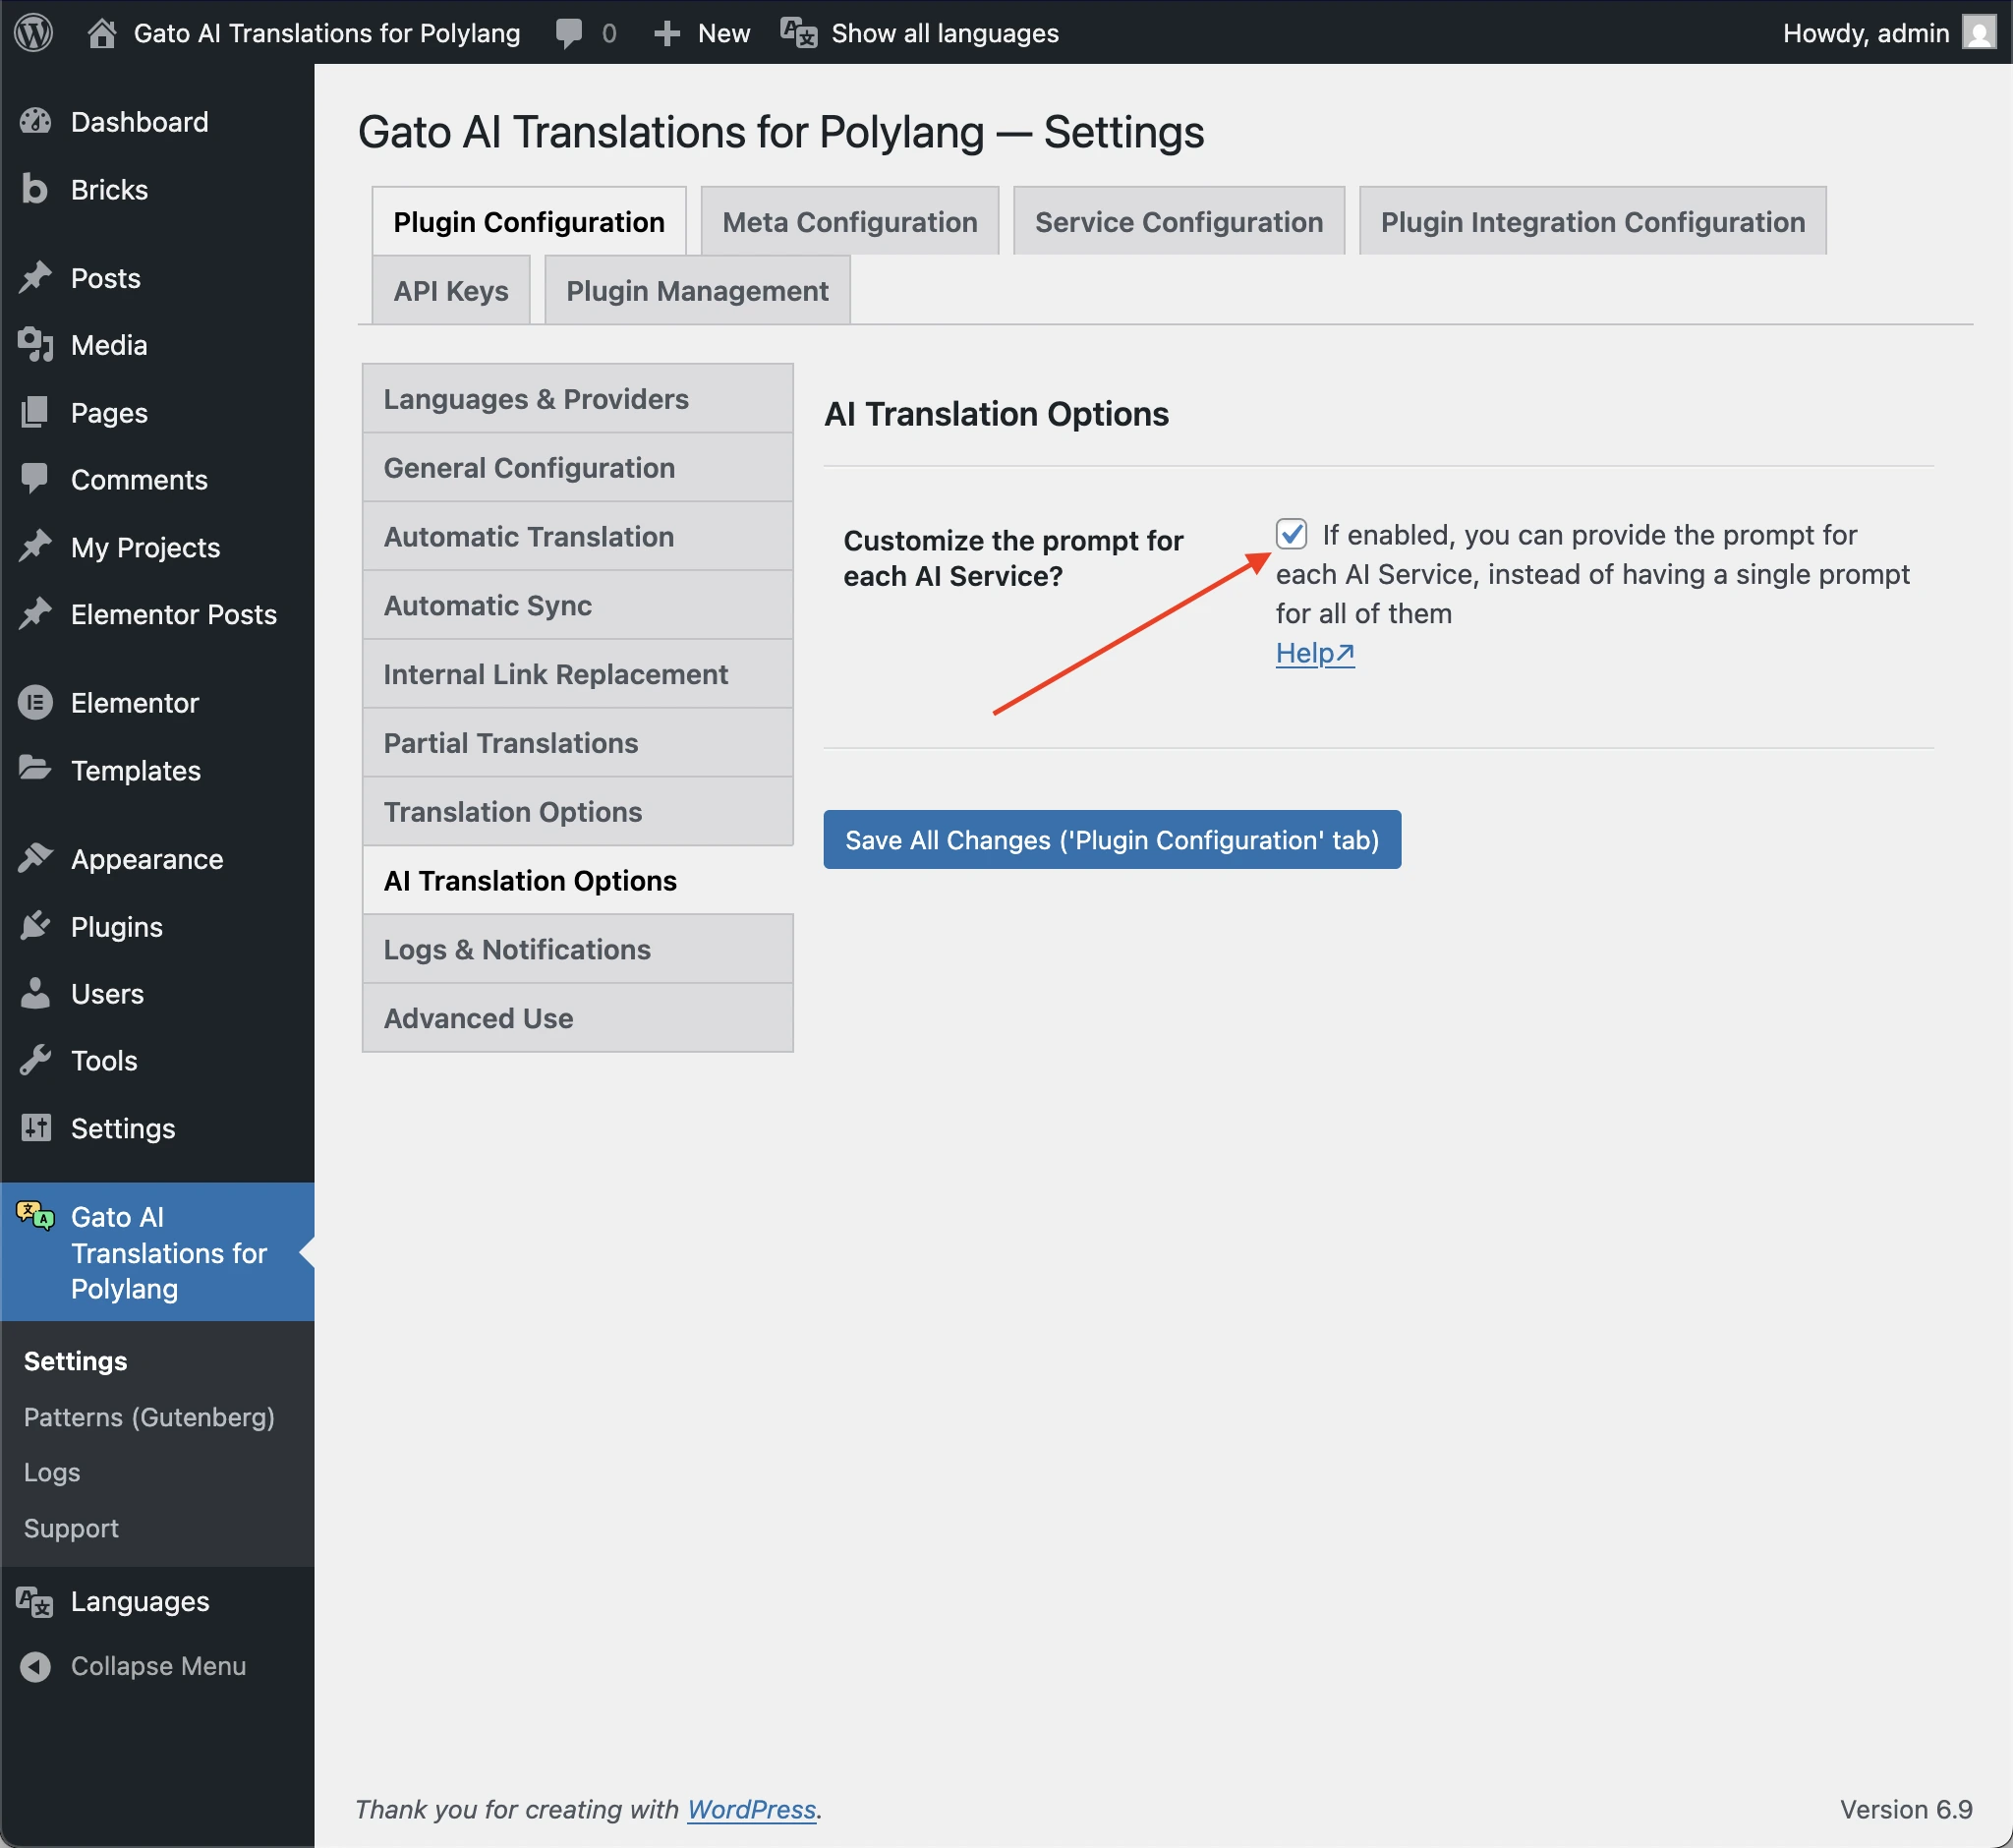Click the Tools wrench icon
The width and height of the screenshot is (2013, 1848).
tap(36, 1060)
